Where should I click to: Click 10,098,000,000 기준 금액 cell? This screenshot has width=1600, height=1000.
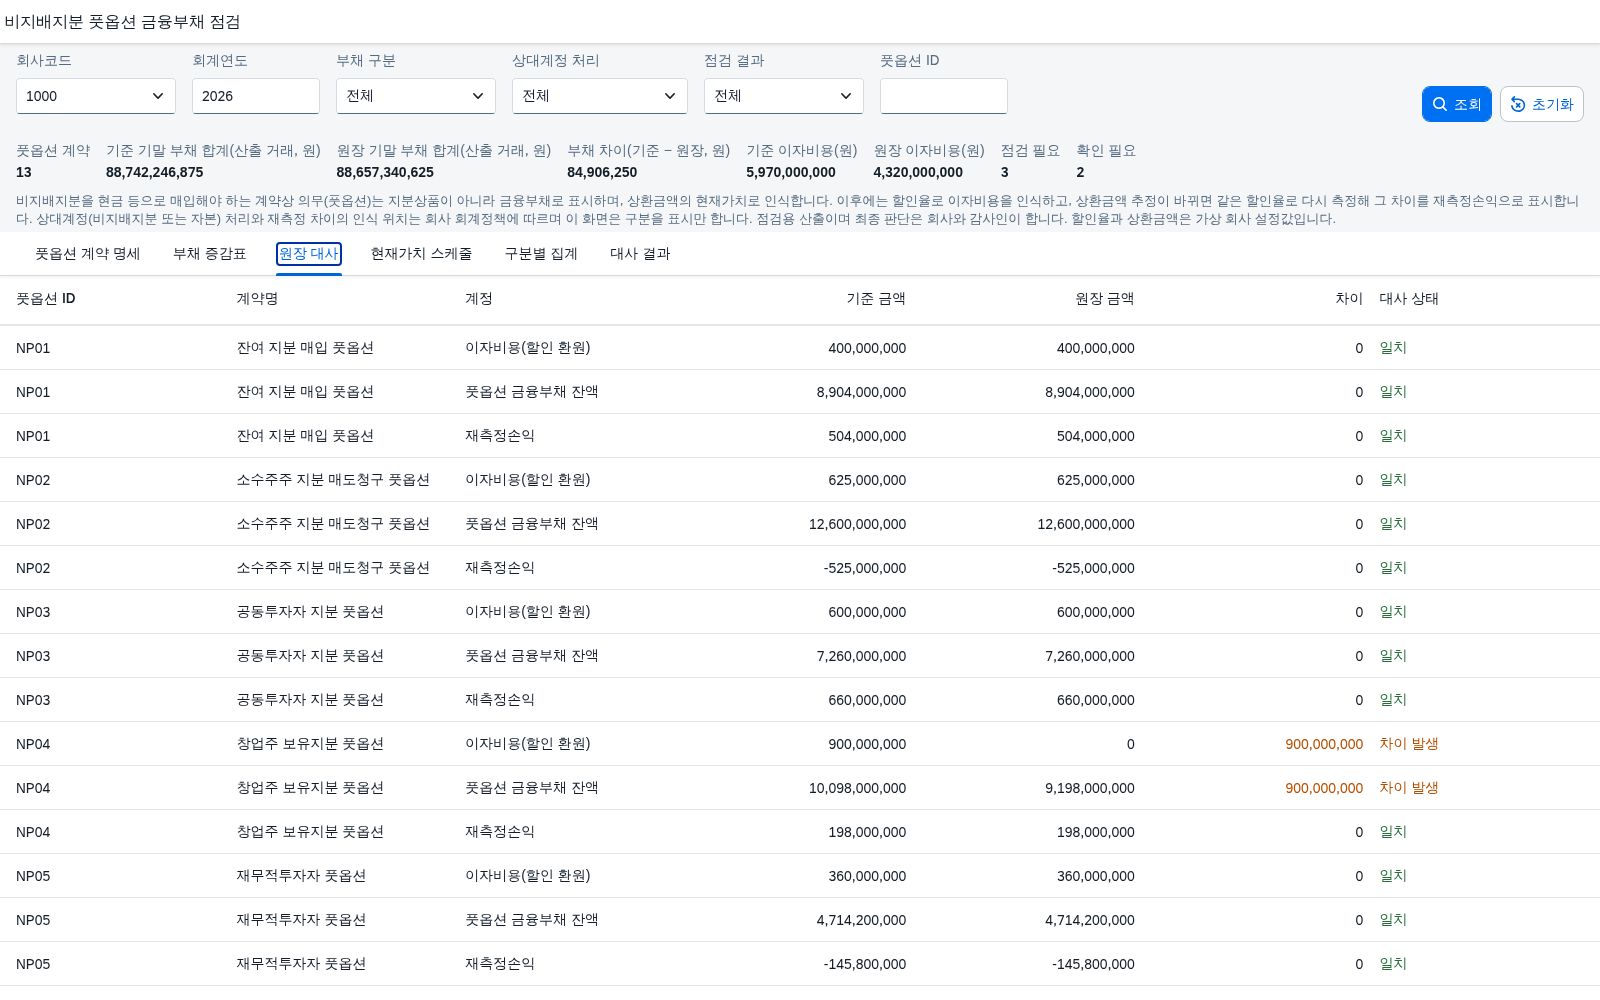pos(857,788)
